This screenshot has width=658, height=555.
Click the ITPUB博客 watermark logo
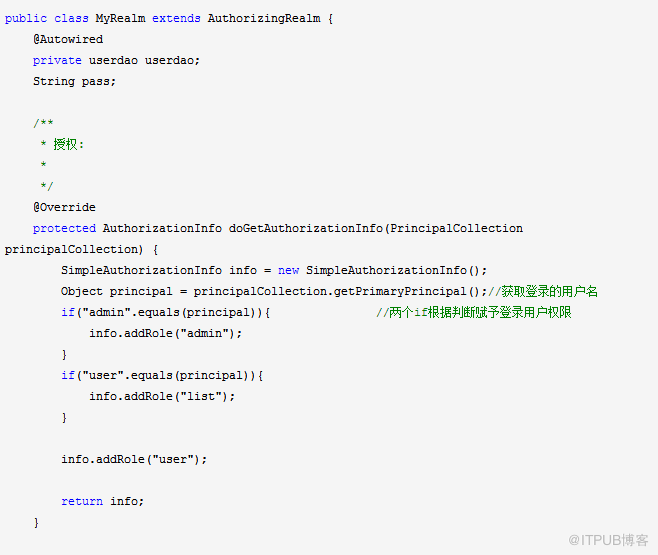point(608,540)
